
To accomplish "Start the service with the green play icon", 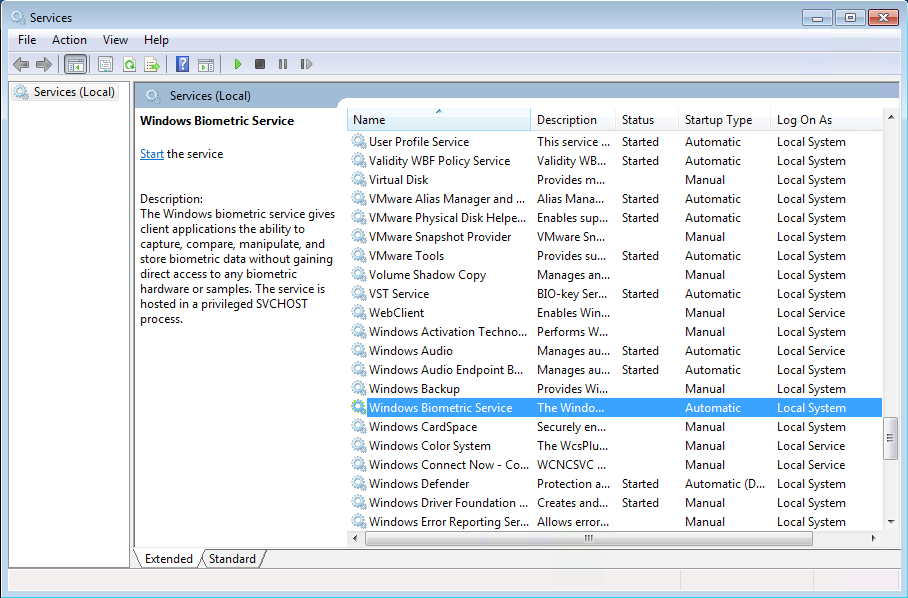I will tap(237, 64).
